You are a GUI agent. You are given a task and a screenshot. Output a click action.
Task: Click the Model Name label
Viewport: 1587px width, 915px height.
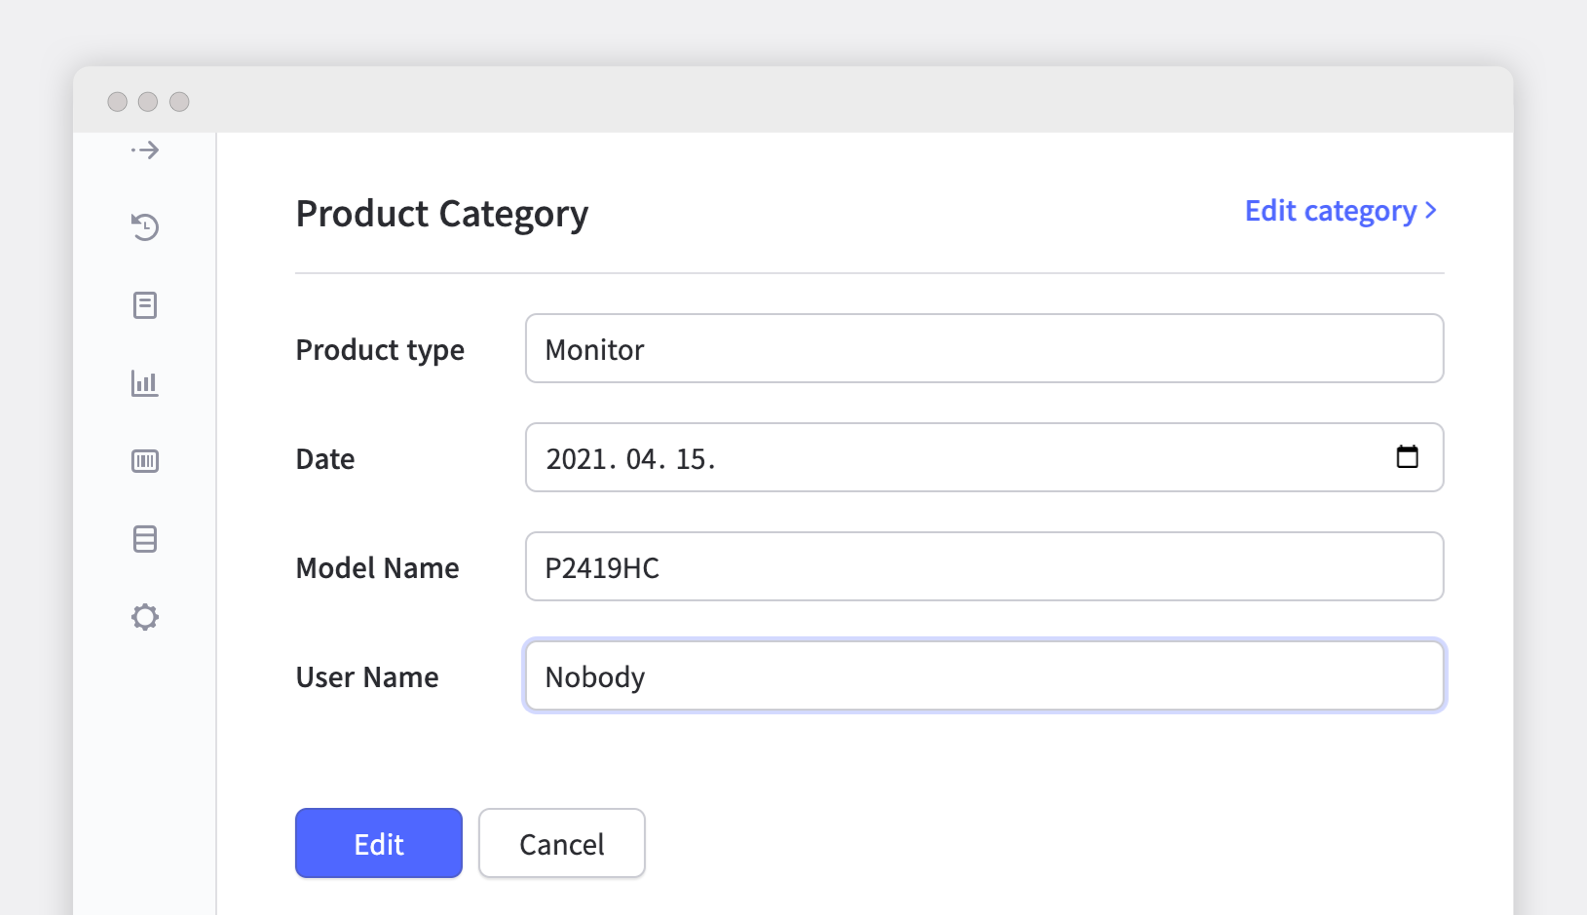(x=377, y=568)
